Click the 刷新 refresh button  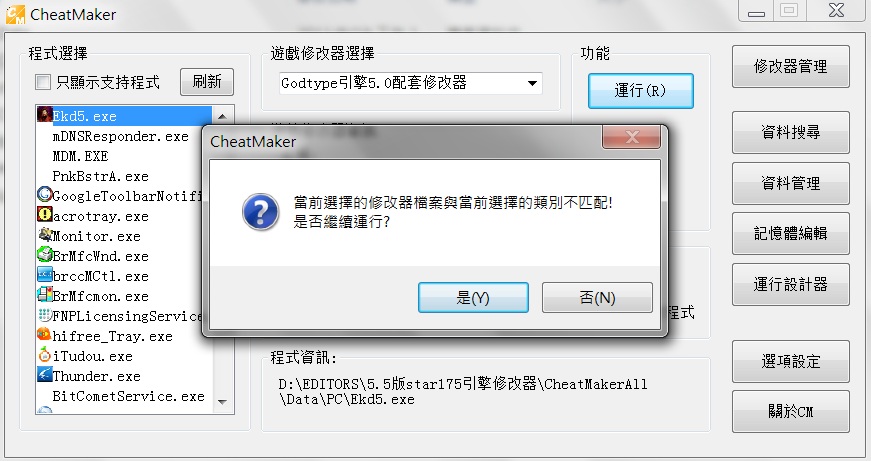tap(207, 82)
